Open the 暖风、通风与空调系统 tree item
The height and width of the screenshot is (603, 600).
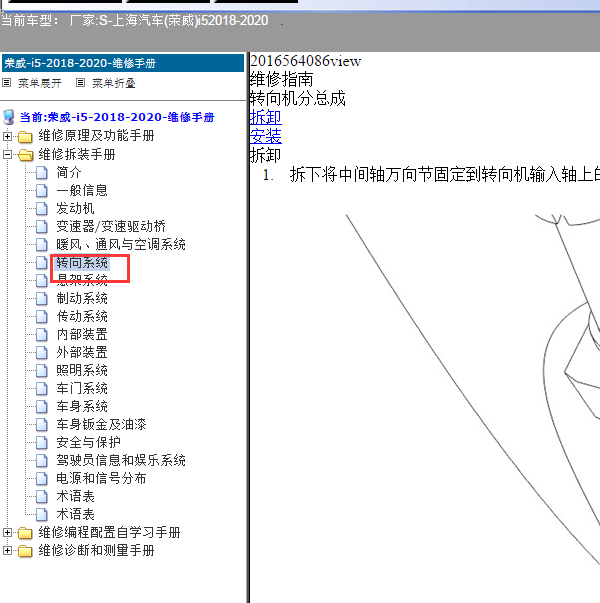click(x=121, y=245)
